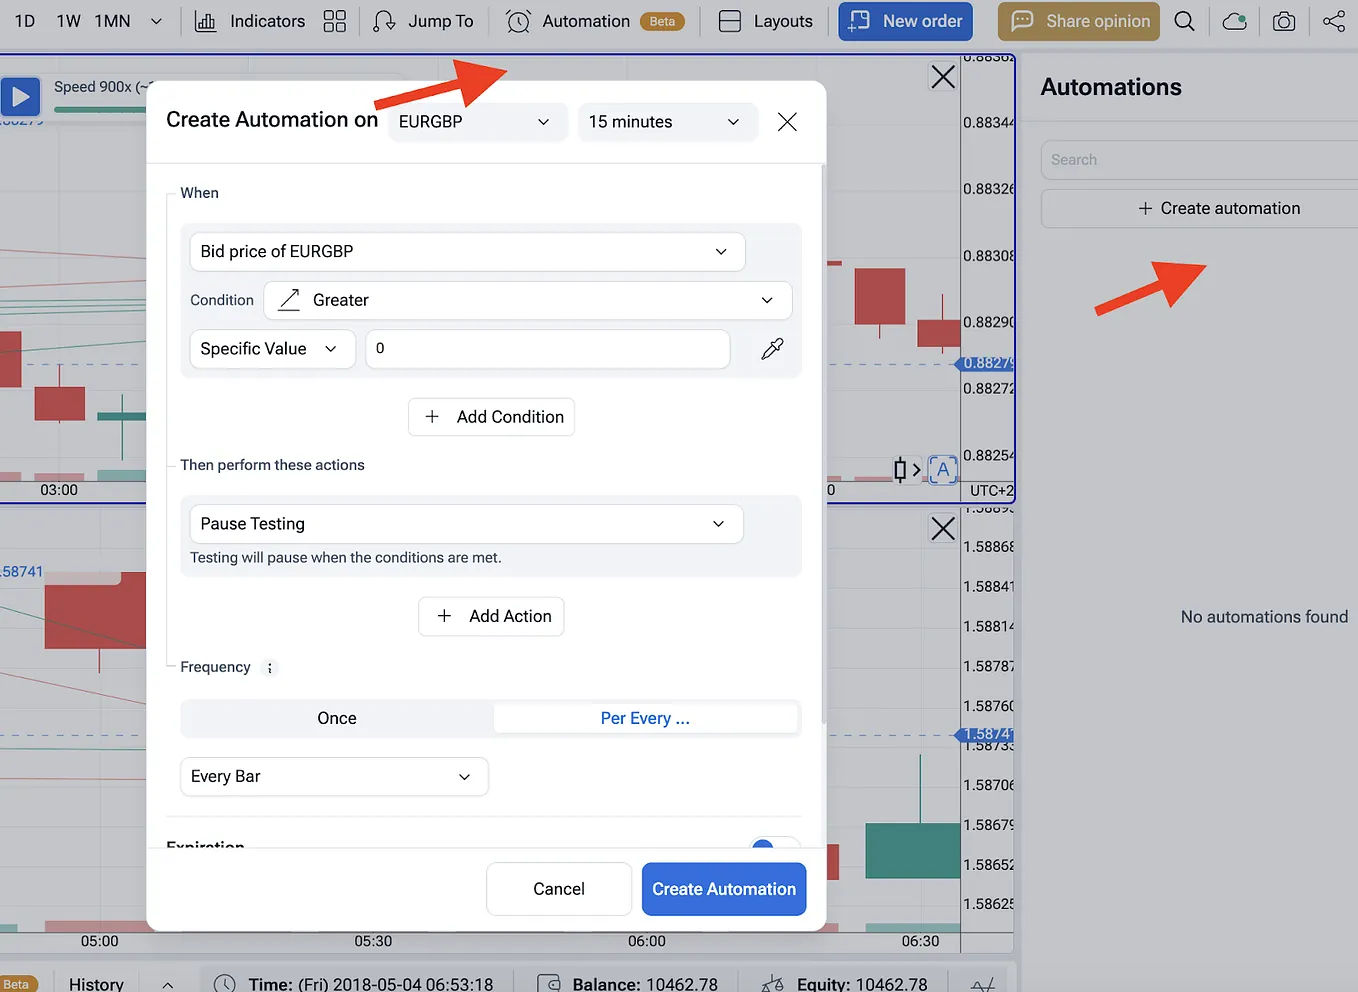Image resolution: width=1358 pixels, height=992 pixels.
Task: Enable the Expiration toggle switch
Action: [x=773, y=845]
